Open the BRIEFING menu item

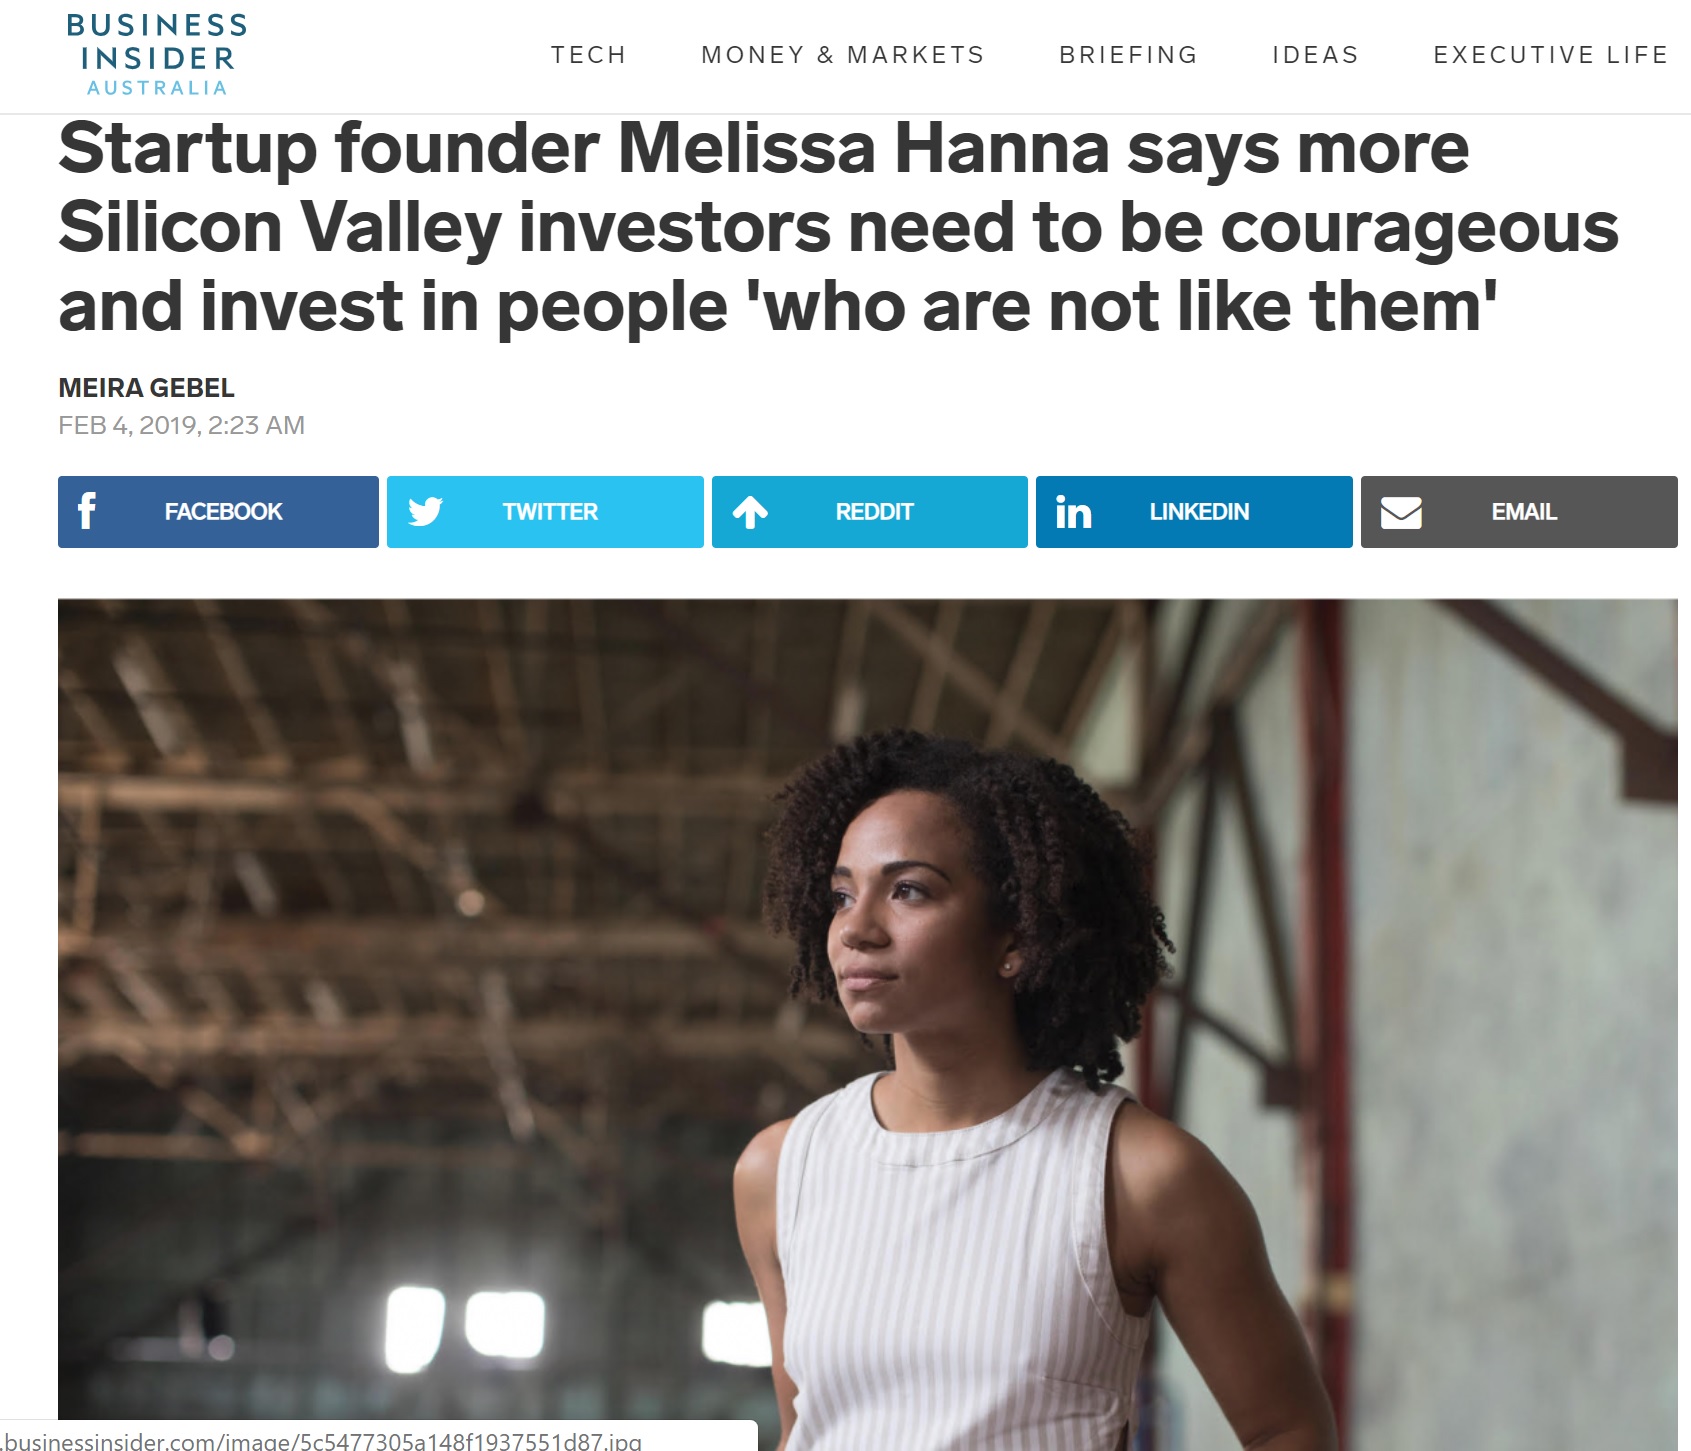(x=1129, y=55)
